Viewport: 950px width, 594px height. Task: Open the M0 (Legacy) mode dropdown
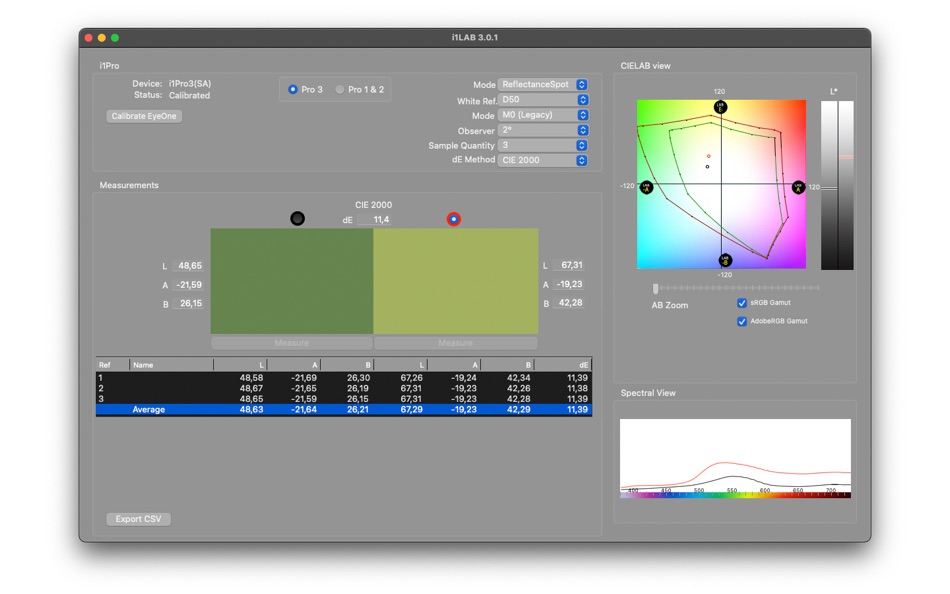coord(542,115)
